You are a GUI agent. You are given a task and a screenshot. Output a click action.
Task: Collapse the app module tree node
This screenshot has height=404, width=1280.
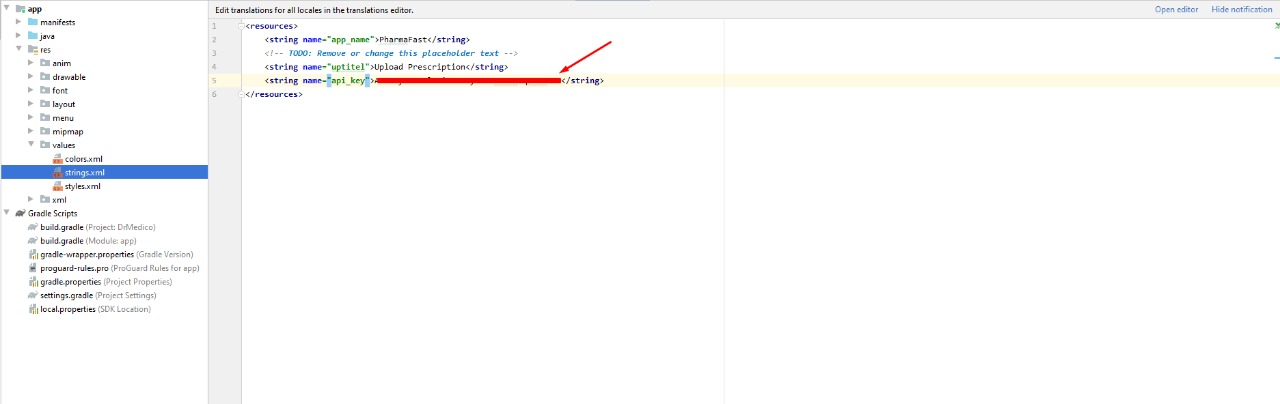point(7,9)
